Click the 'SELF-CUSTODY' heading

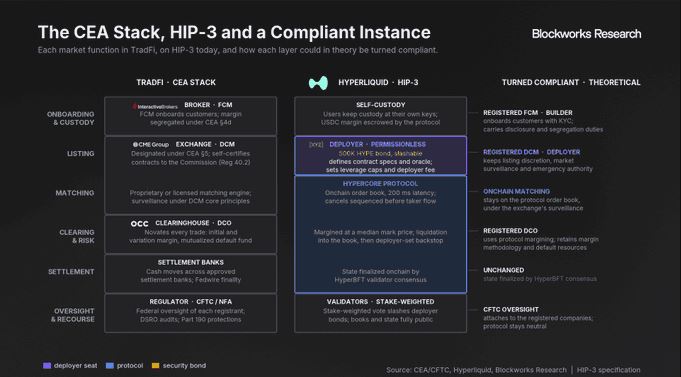point(380,105)
